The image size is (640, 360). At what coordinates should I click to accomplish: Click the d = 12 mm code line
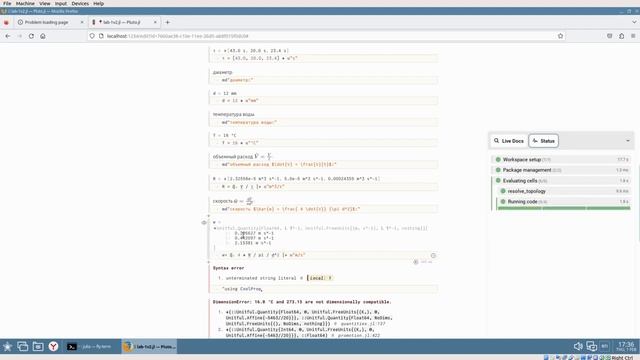pyautogui.click(x=324, y=100)
